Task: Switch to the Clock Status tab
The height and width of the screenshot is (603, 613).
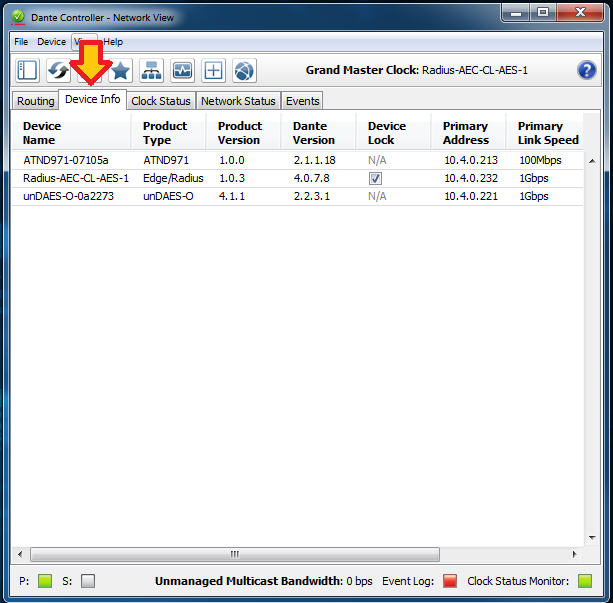Action: point(161,101)
